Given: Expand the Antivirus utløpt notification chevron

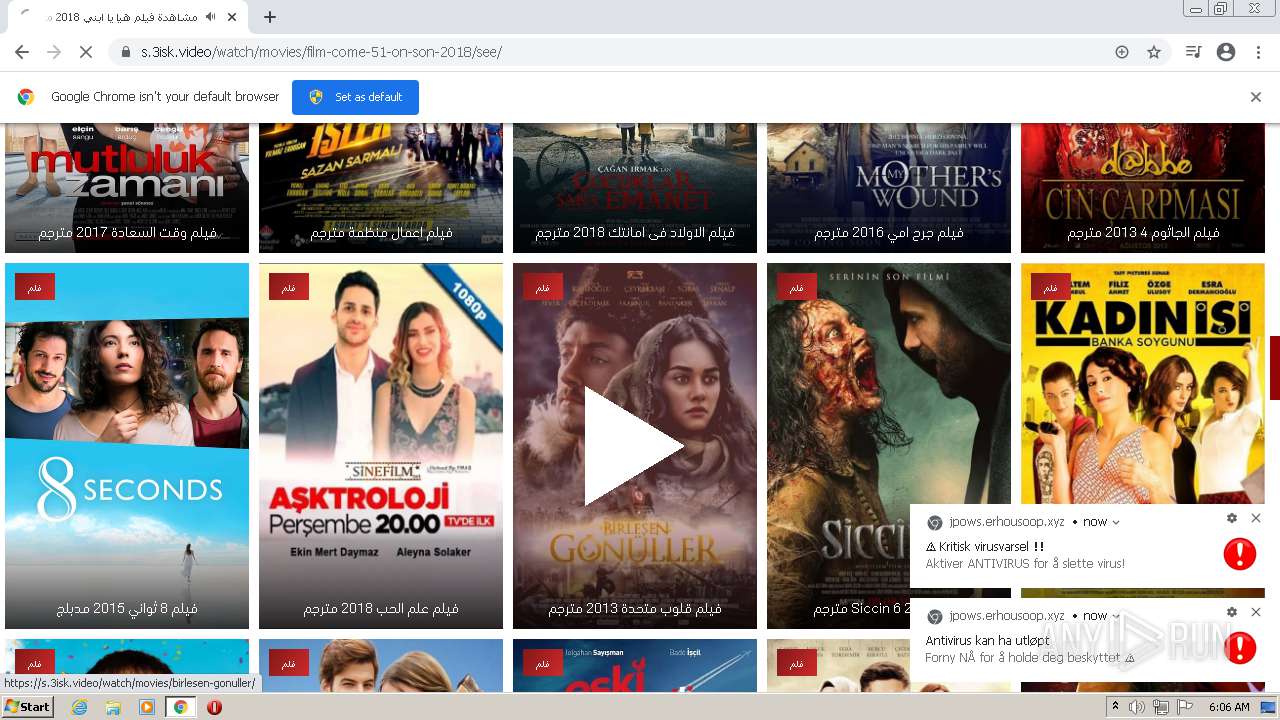Looking at the screenshot, I should coord(1116,616).
